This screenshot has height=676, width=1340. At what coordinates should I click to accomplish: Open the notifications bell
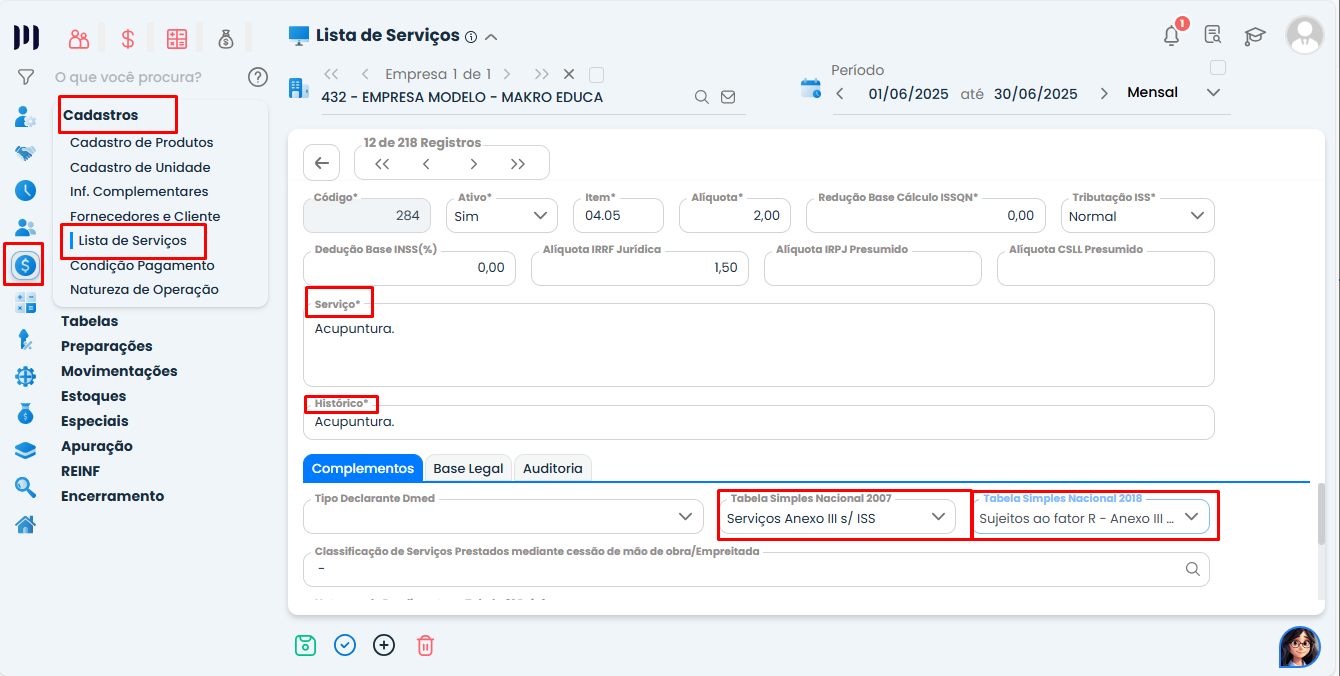click(x=1171, y=36)
